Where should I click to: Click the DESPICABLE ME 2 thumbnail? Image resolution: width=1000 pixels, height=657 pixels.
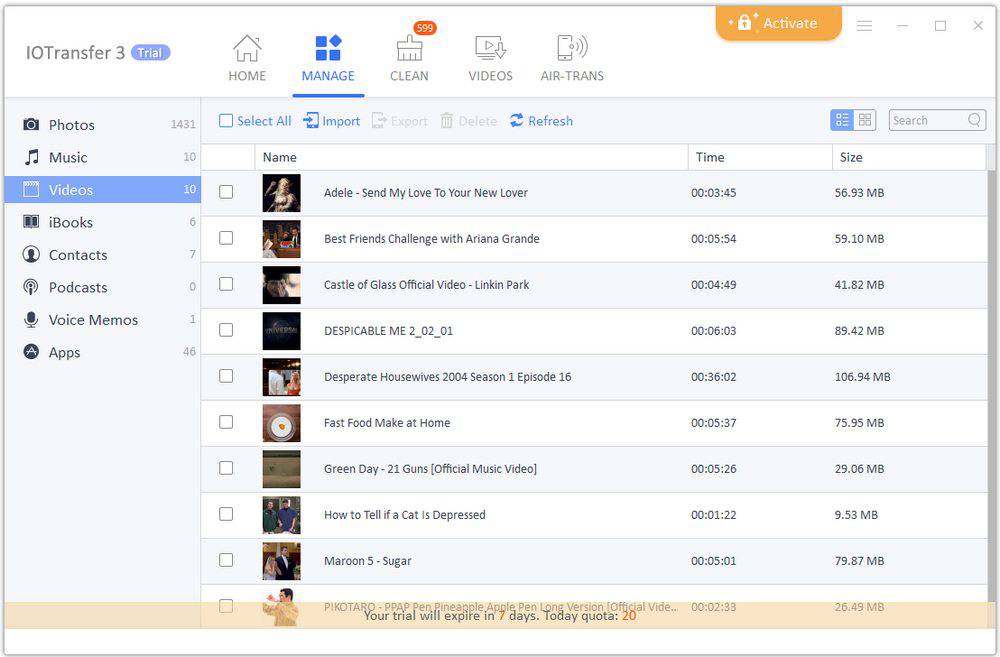pyautogui.click(x=281, y=331)
